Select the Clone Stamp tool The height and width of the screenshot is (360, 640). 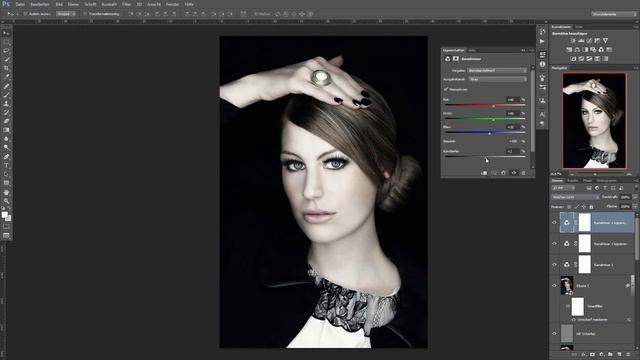6,104
